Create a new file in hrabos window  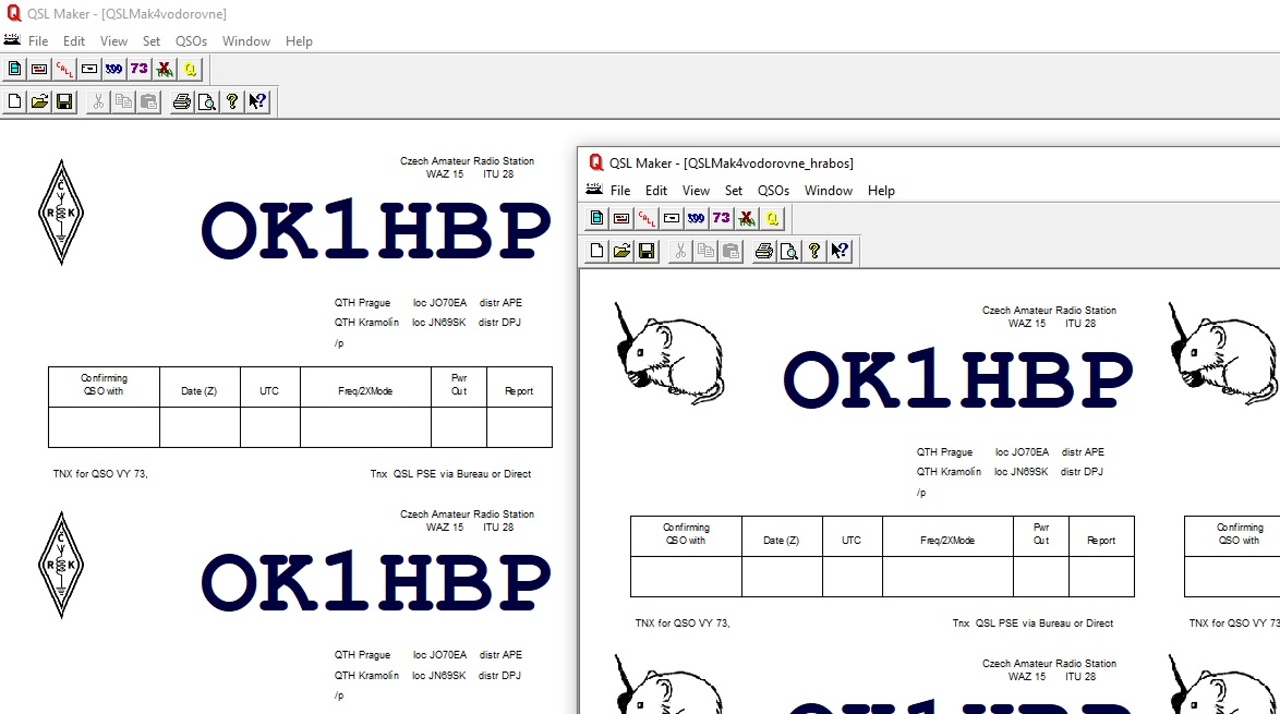click(597, 250)
